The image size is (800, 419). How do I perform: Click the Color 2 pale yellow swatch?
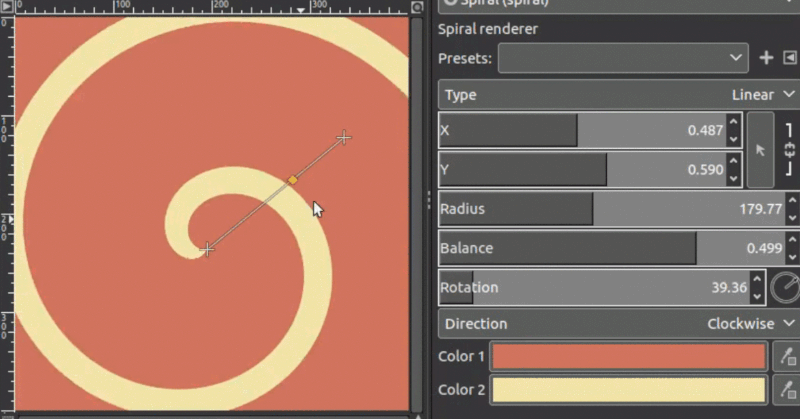[x=627, y=390]
